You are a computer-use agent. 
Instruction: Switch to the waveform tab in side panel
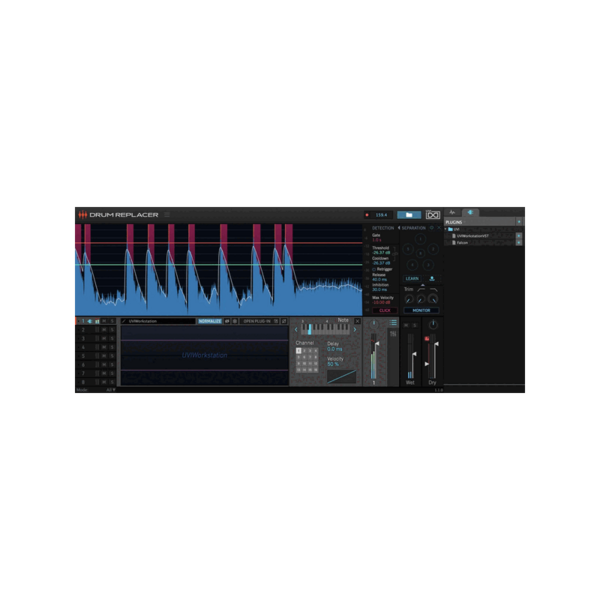(452, 212)
